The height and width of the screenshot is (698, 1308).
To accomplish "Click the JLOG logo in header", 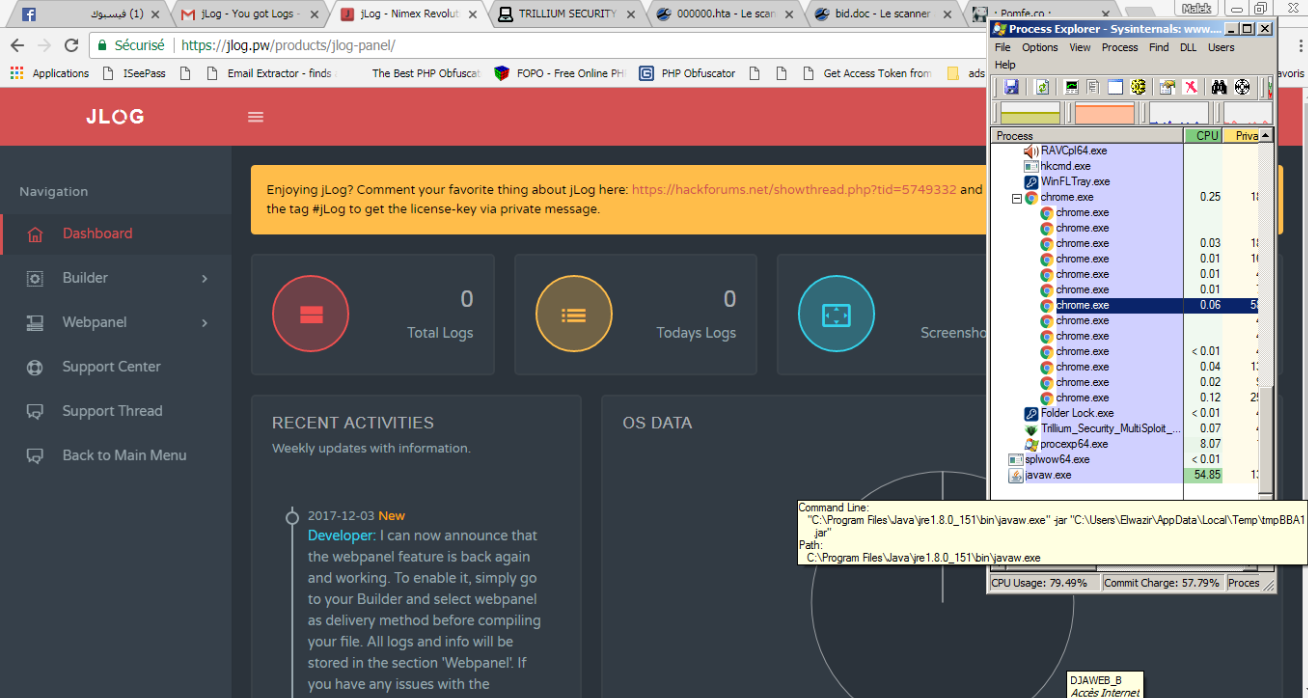I will click(115, 116).
